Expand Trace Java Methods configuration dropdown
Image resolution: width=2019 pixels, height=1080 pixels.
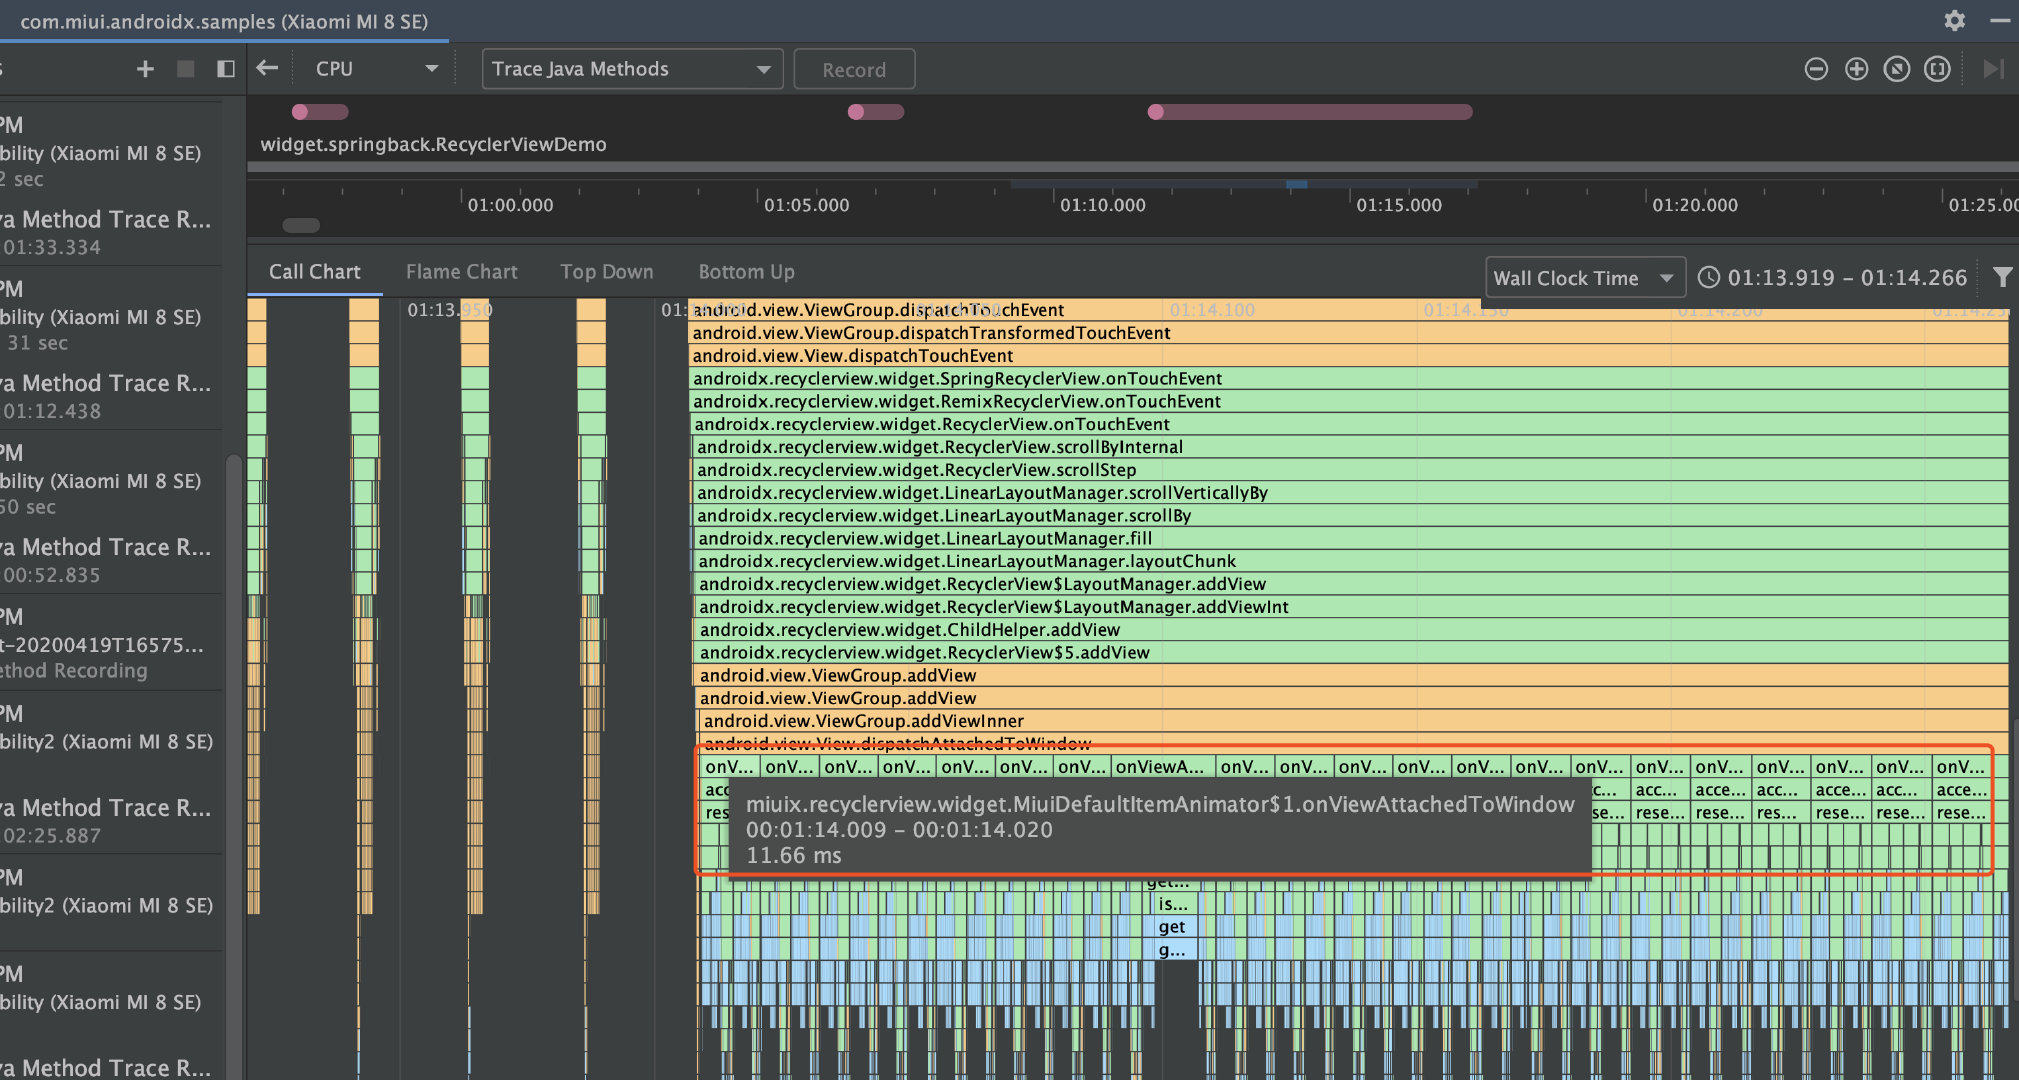pos(631,69)
